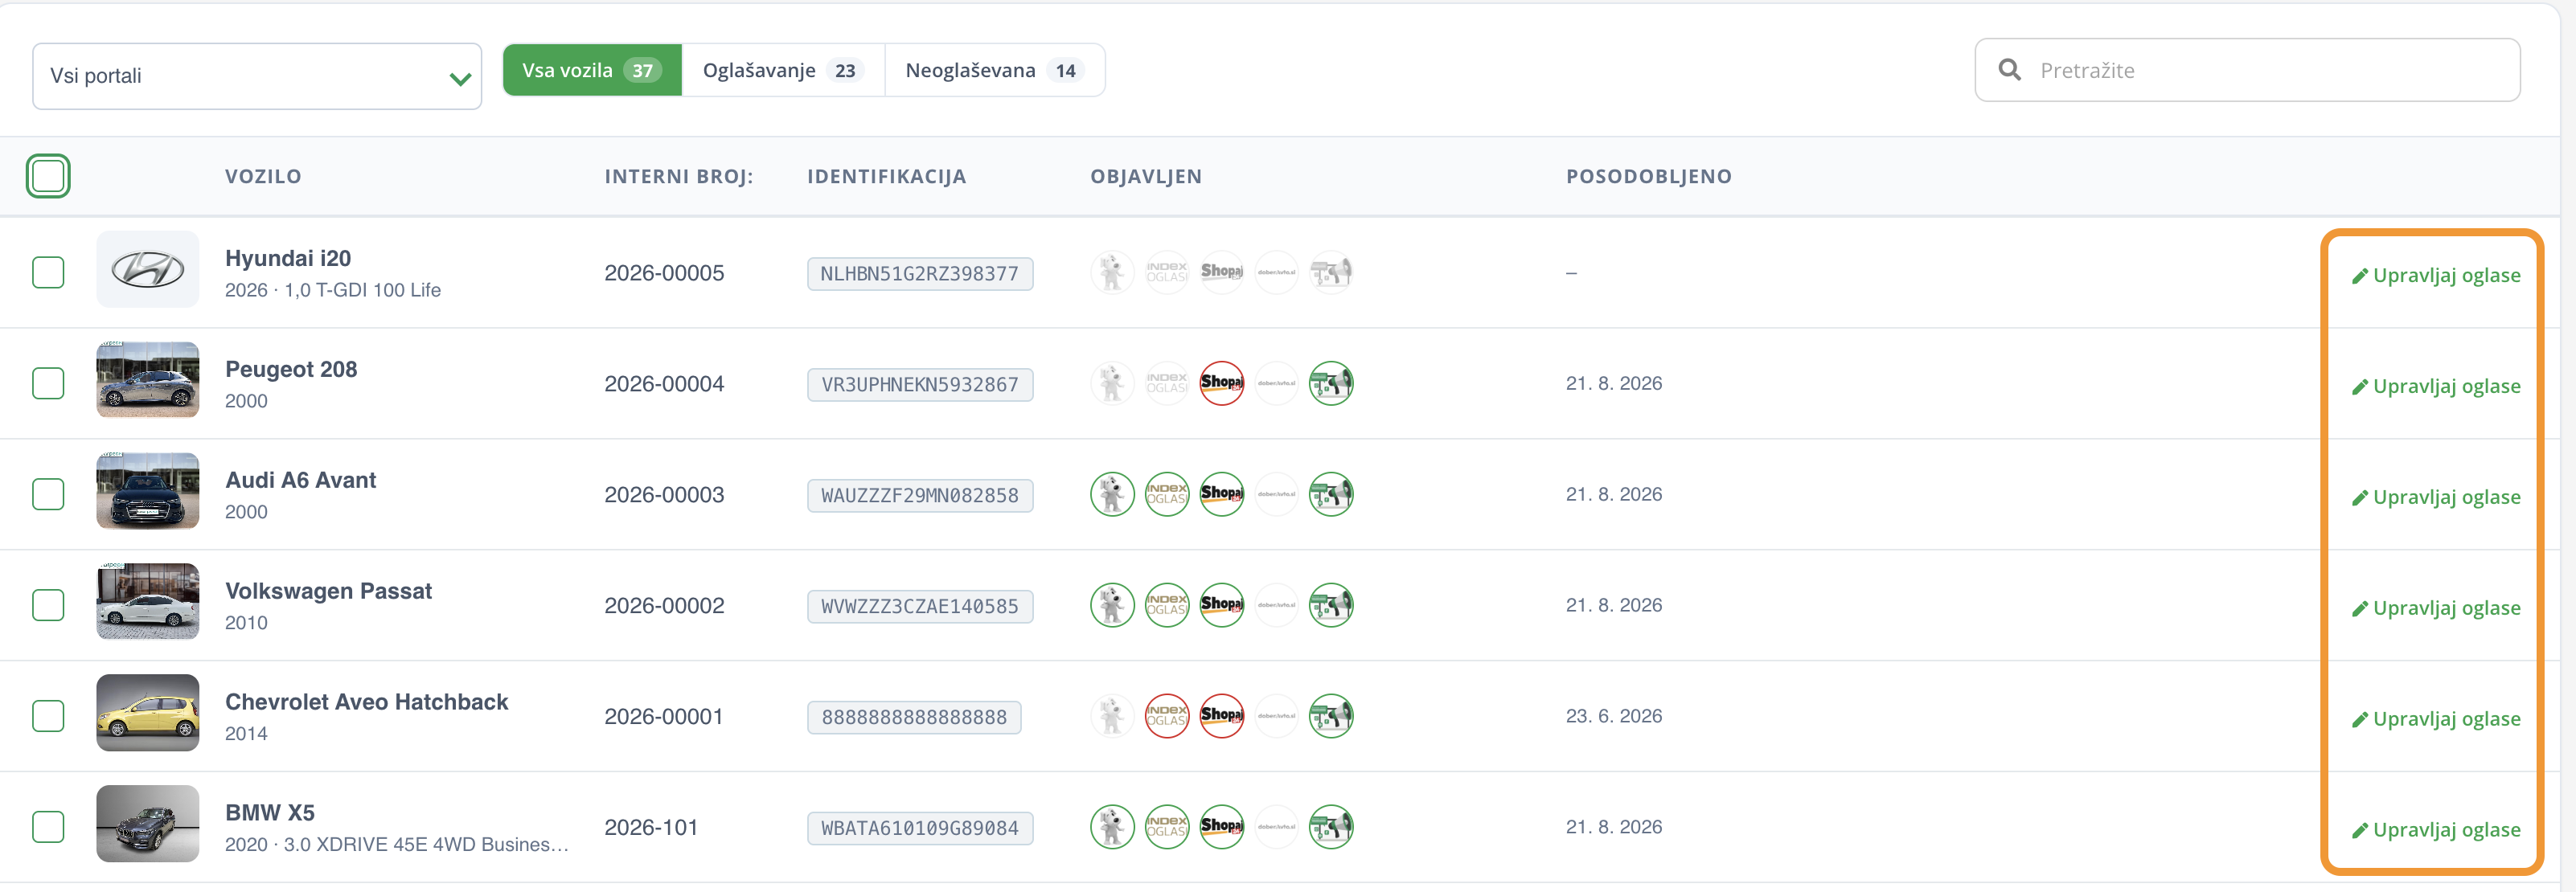Click the dog mascot portal icon for Peugeot 208
The width and height of the screenshot is (2576, 892).
pos(1112,383)
